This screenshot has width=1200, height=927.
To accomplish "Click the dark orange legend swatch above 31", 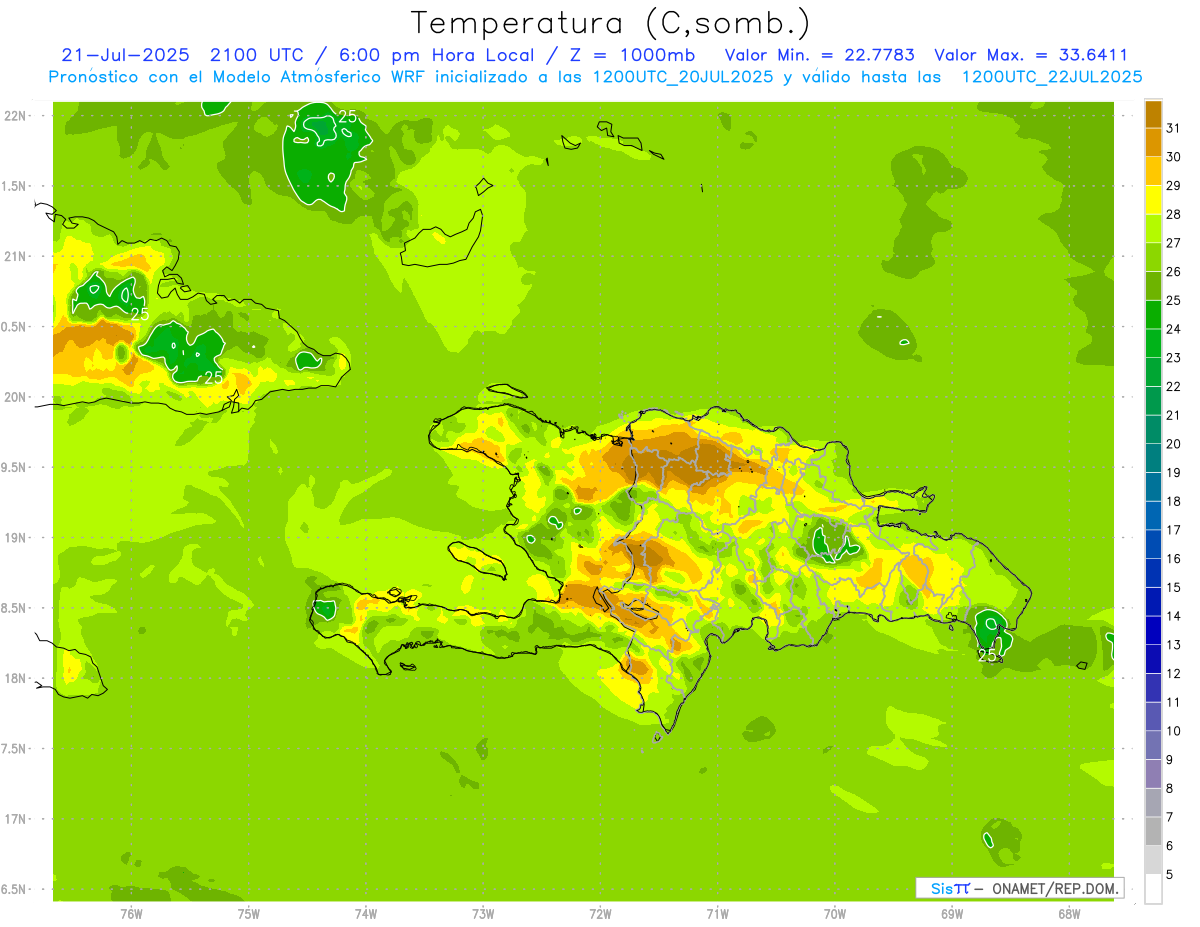I will coord(1153,114).
